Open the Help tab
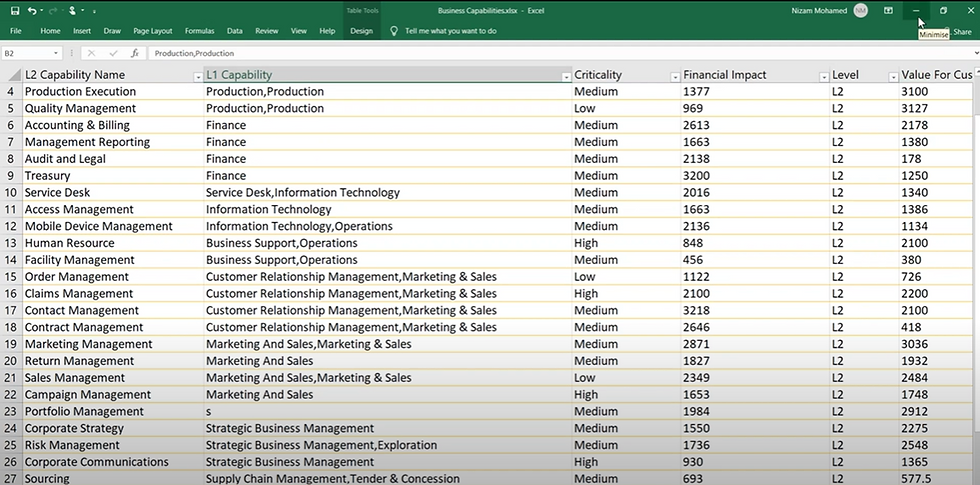This screenshot has width=980, height=485. (327, 31)
